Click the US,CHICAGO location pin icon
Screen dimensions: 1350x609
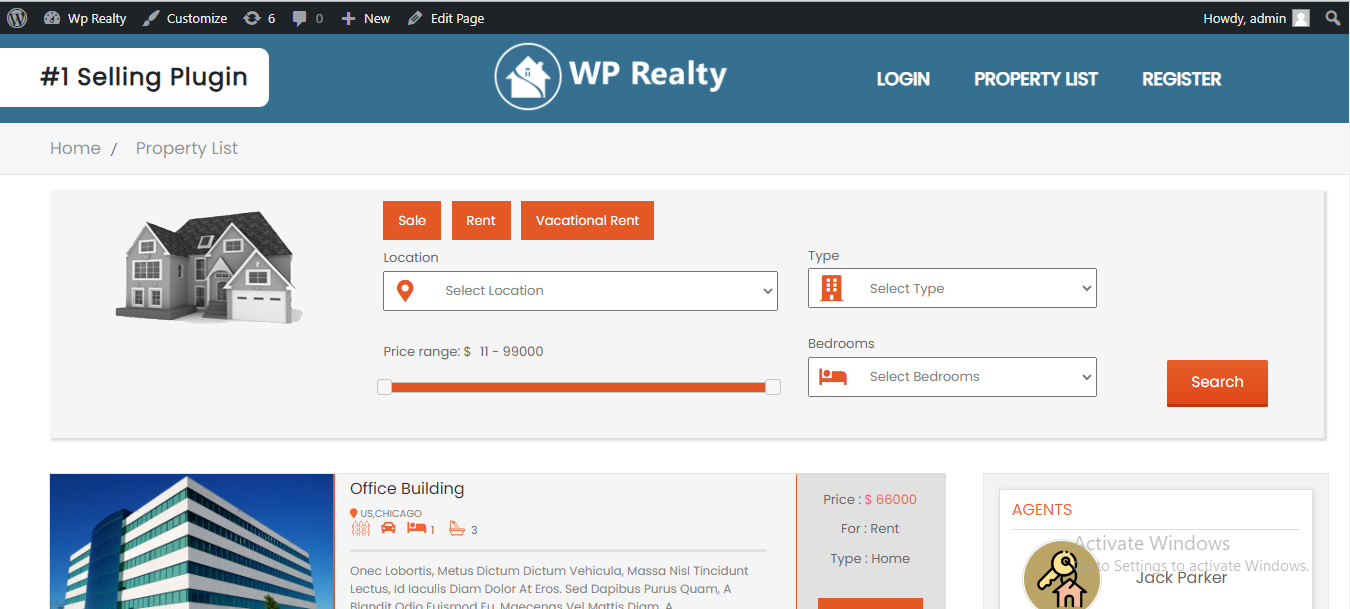pos(354,514)
